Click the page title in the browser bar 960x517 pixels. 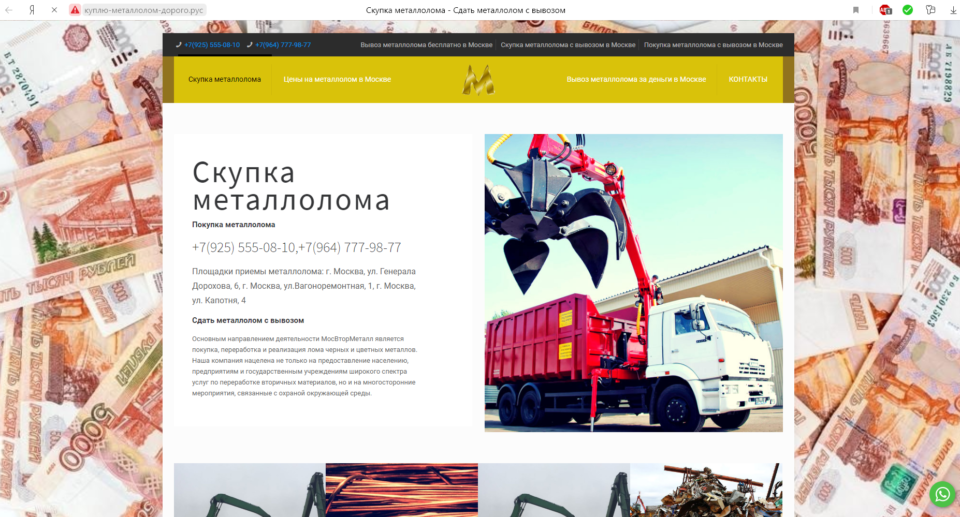click(x=465, y=10)
